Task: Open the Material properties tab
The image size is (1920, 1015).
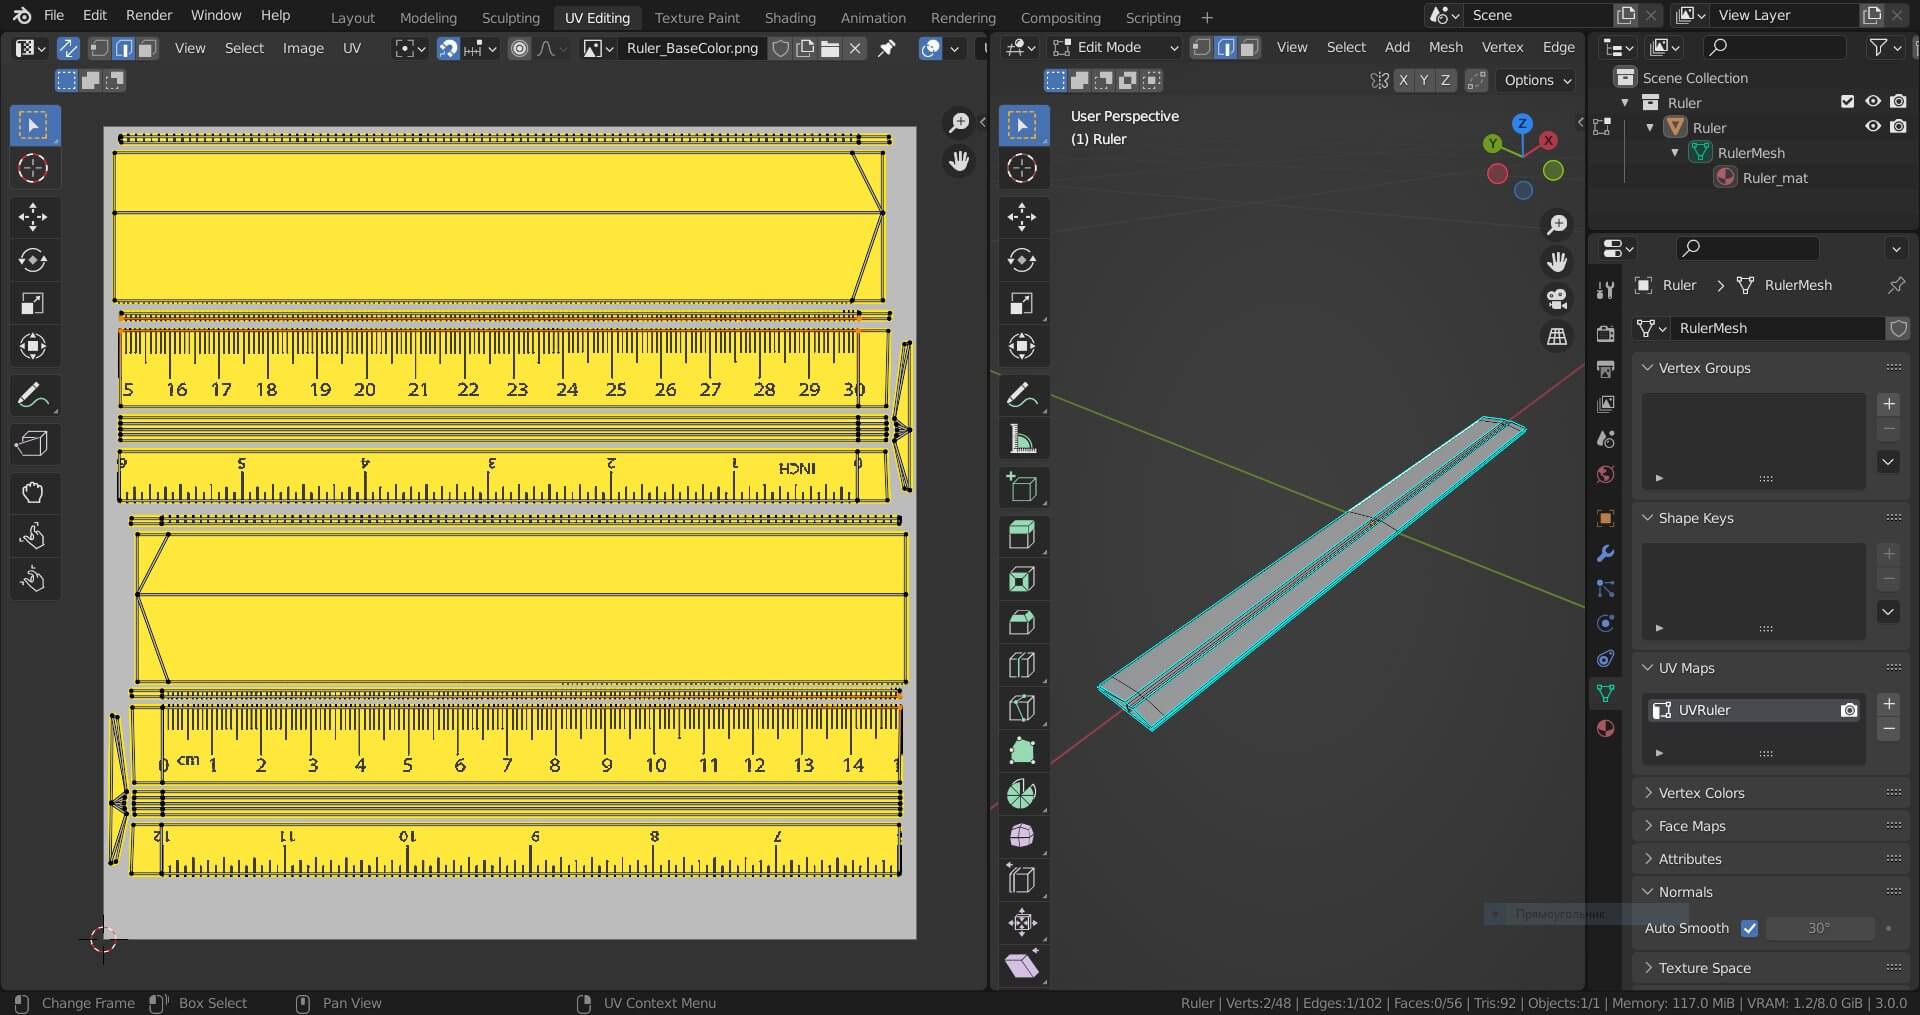Action: [x=1605, y=728]
